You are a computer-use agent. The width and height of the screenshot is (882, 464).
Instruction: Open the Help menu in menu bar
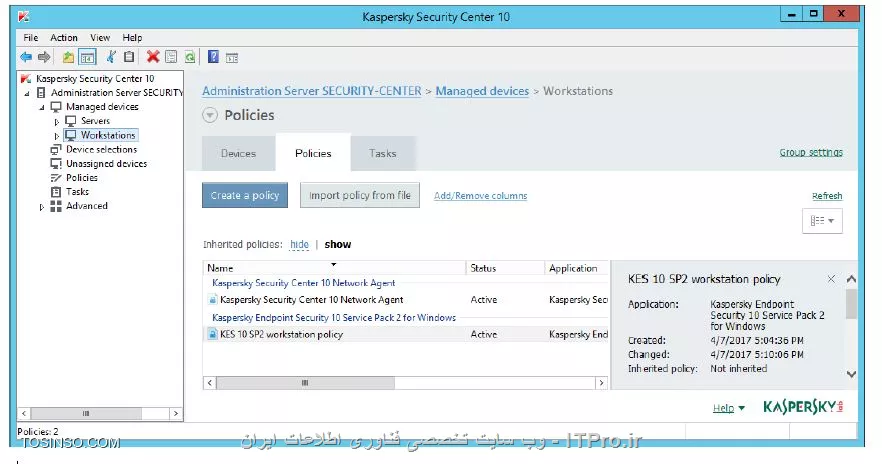[x=132, y=38]
